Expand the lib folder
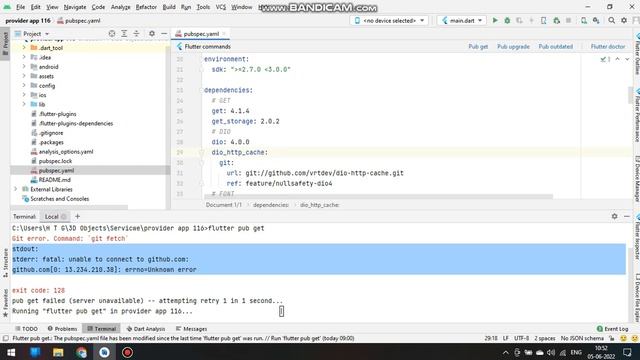This screenshot has height=360, width=640. (24, 104)
